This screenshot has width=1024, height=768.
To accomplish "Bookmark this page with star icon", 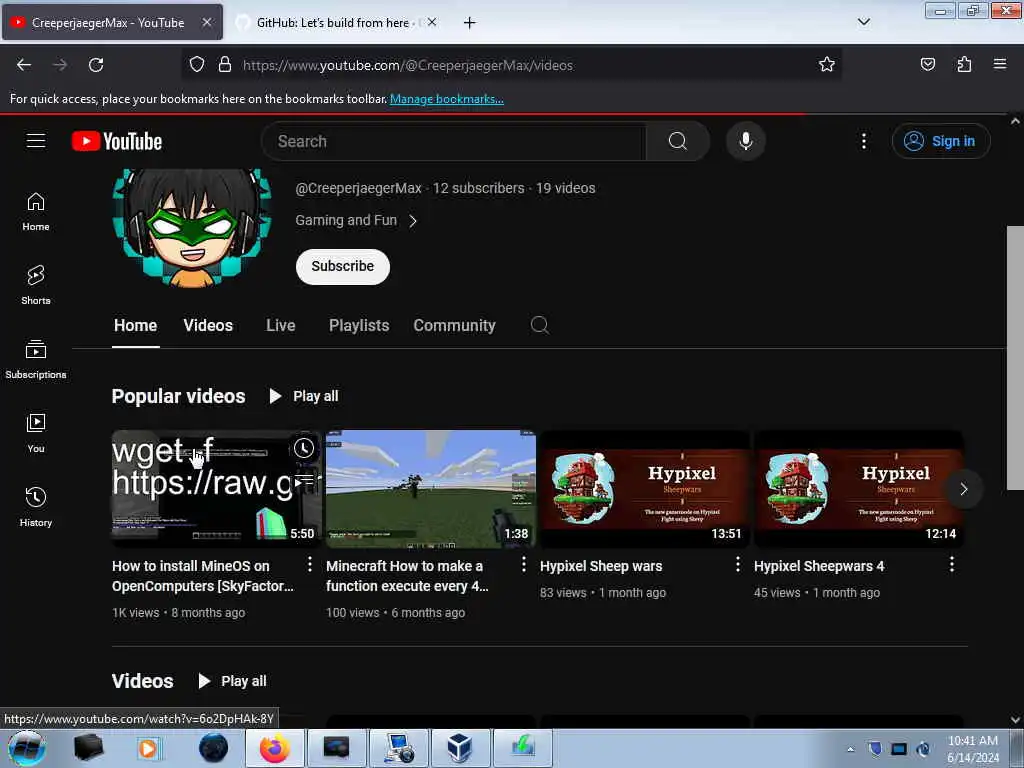I will pyautogui.click(x=827, y=65).
